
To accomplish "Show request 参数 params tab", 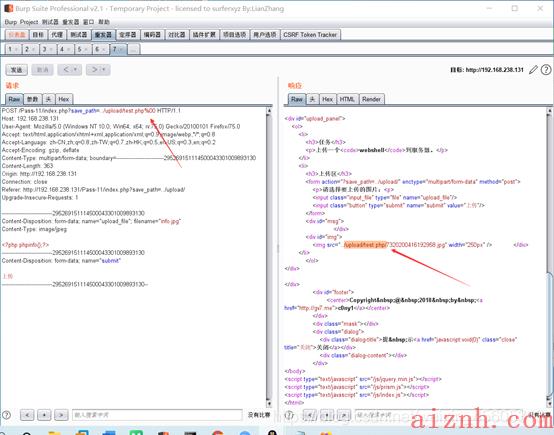I will (33, 99).
